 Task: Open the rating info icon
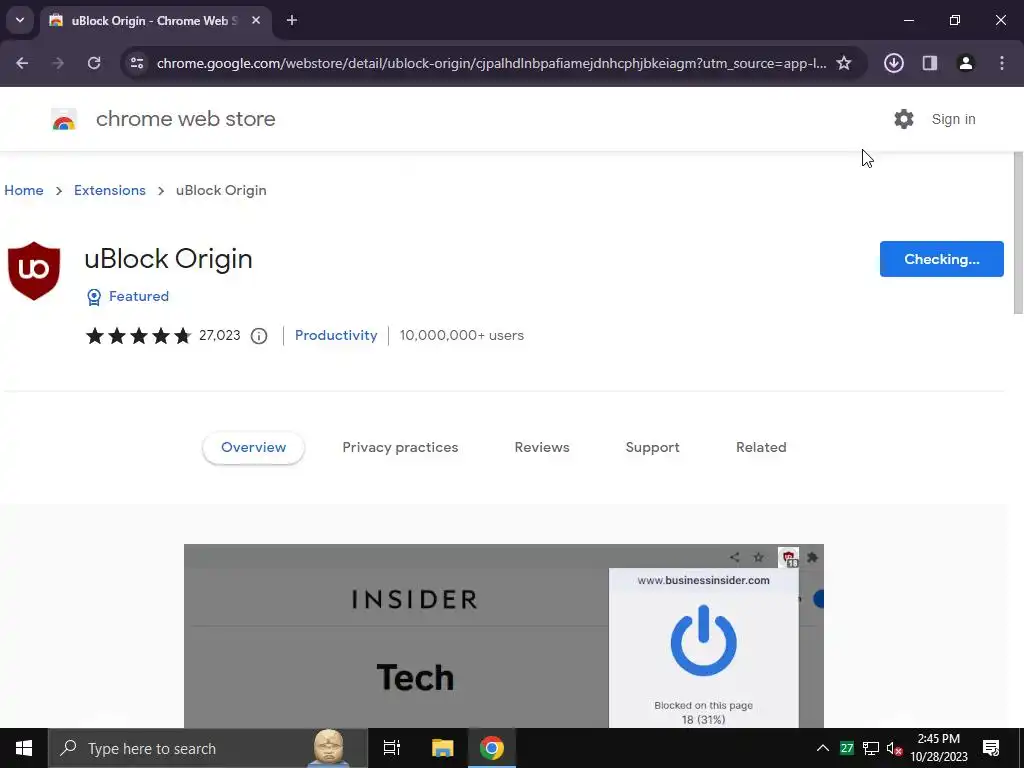tap(259, 336)
